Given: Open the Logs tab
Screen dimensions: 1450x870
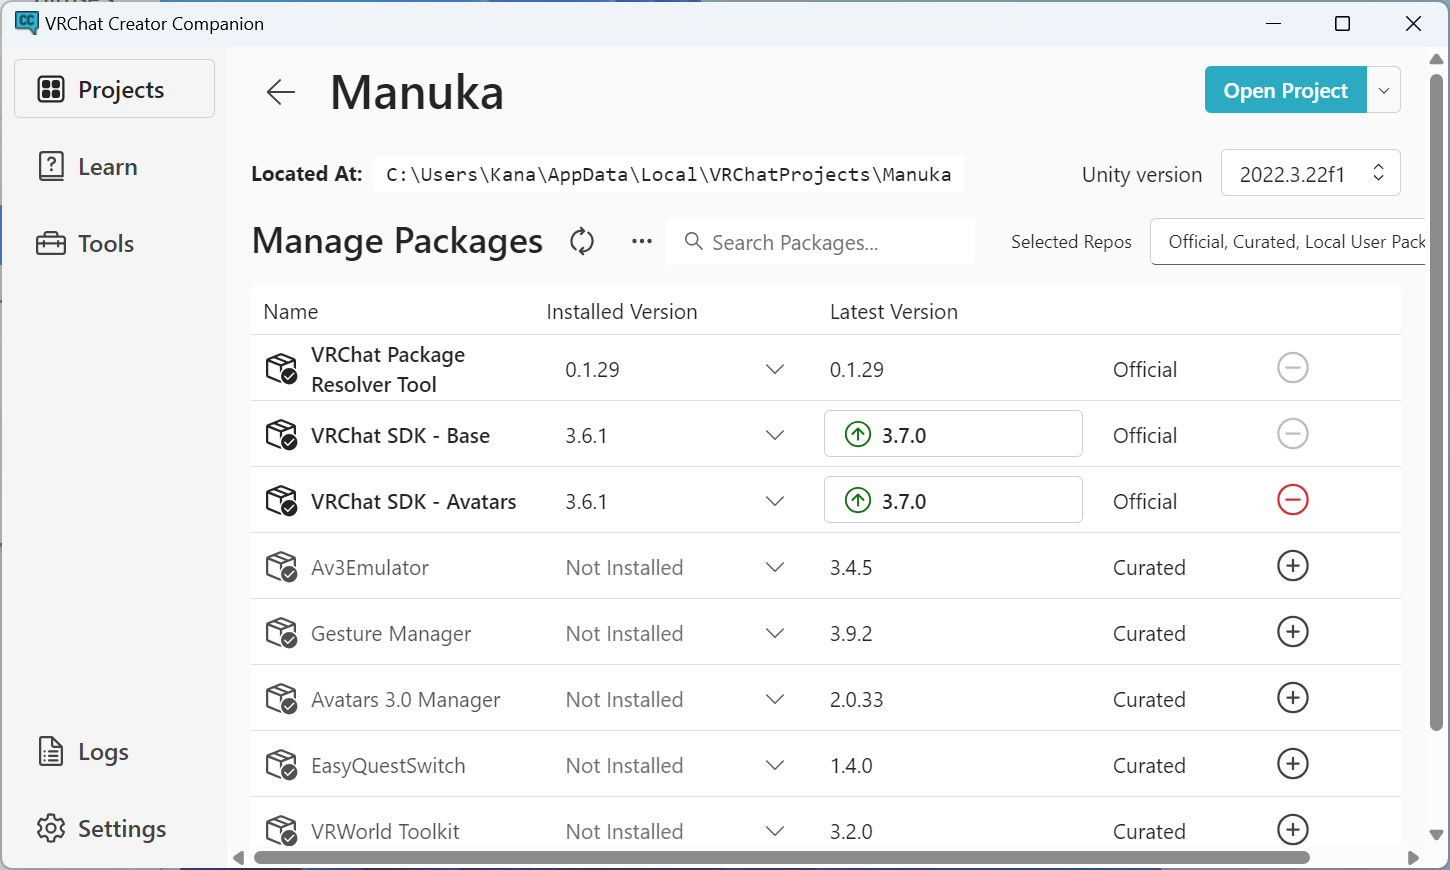Looking at the screenshot, I should 114,751.
